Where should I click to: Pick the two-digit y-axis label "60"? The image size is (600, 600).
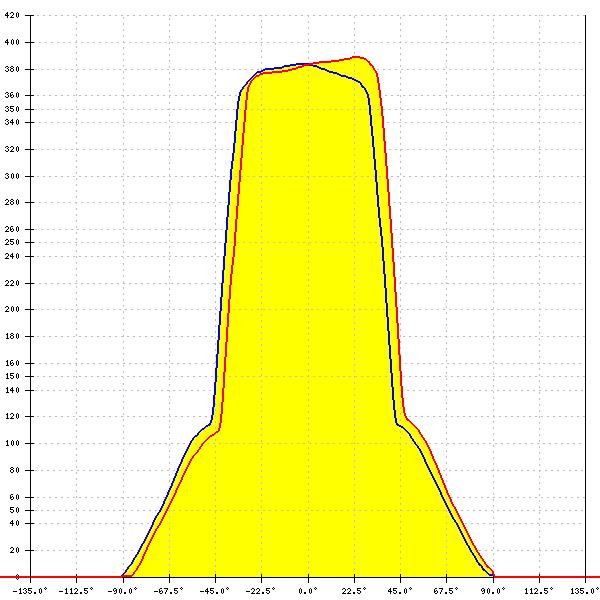pos(14,497)
